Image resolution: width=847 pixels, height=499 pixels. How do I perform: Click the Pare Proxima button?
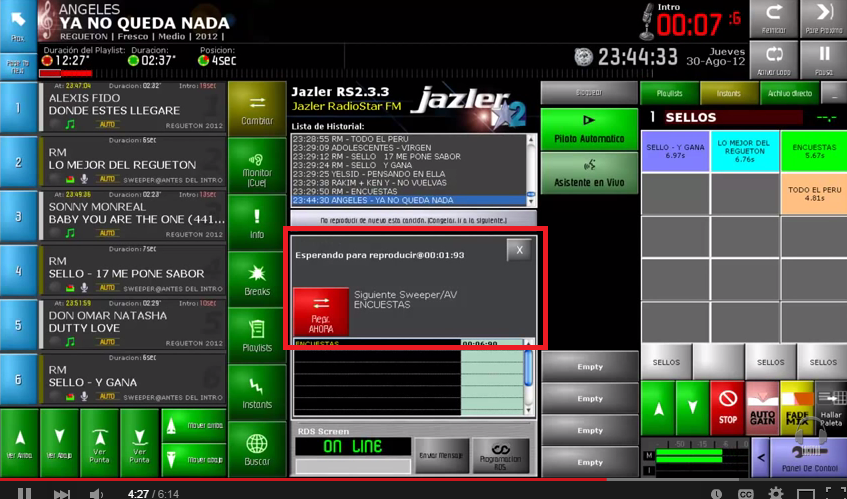pos(823,19)
